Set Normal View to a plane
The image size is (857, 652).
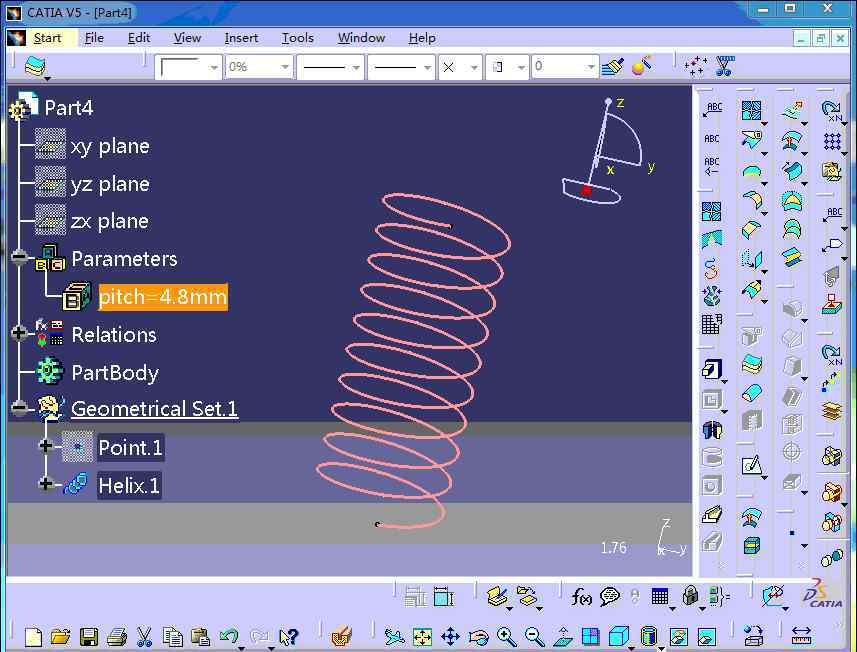pyautogui.click(x=563, y=637)
